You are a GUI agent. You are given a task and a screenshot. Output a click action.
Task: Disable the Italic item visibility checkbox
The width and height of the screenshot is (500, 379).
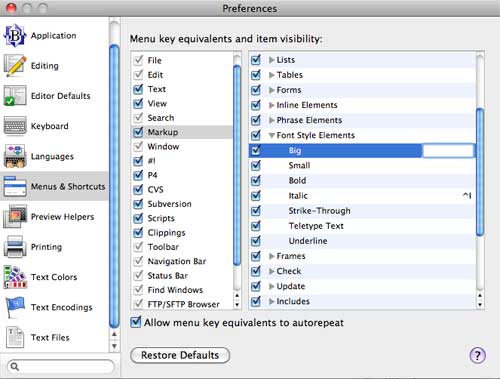[256, 195]
